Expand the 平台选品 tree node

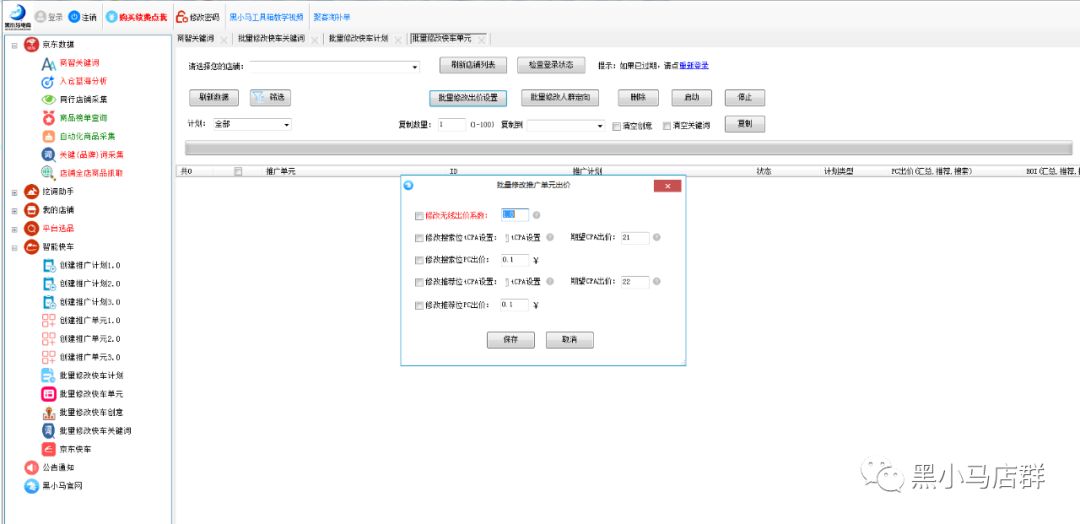tap(14, 229)
